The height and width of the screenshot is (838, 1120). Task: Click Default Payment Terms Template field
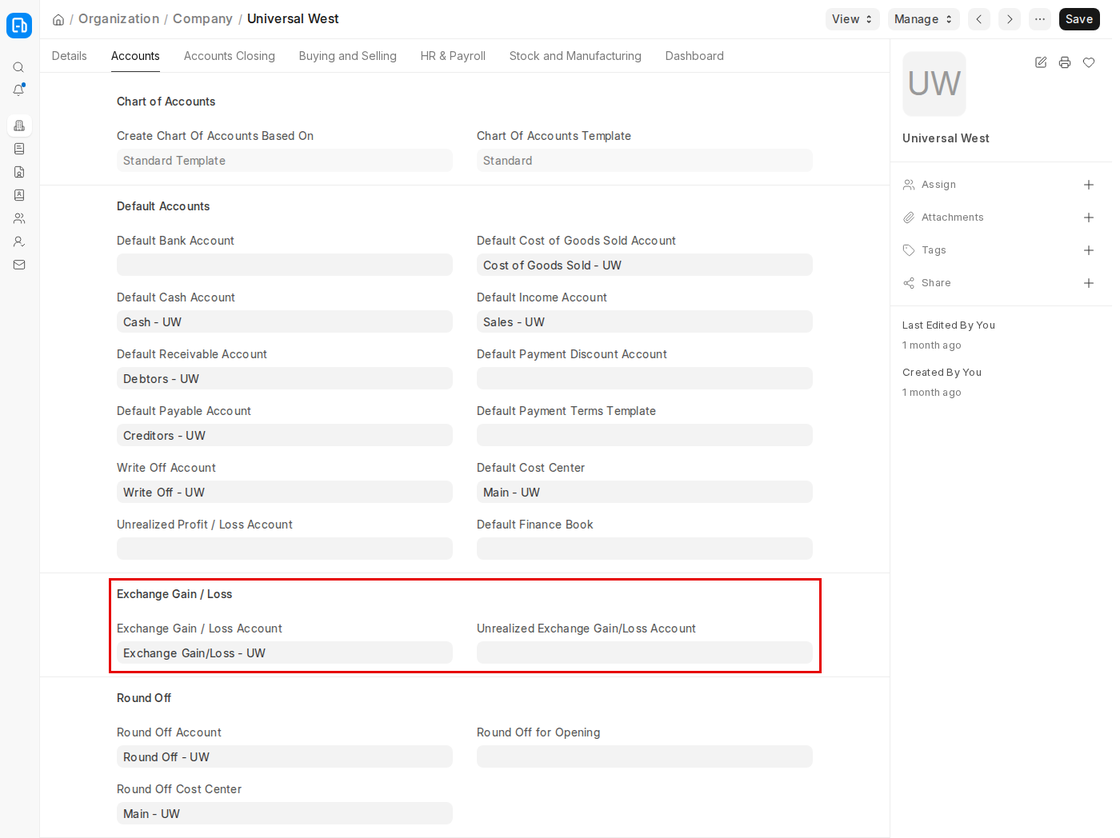(644, 435)
